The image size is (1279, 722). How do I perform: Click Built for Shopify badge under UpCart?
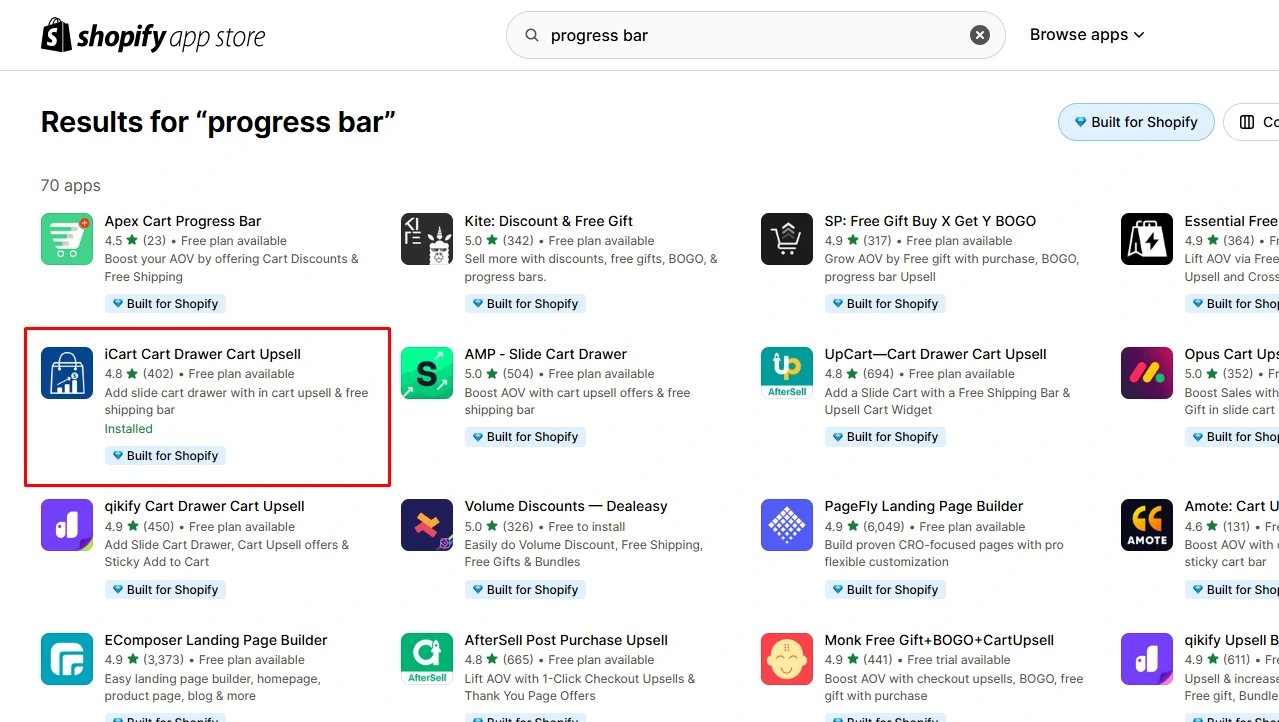coord(885,436)
